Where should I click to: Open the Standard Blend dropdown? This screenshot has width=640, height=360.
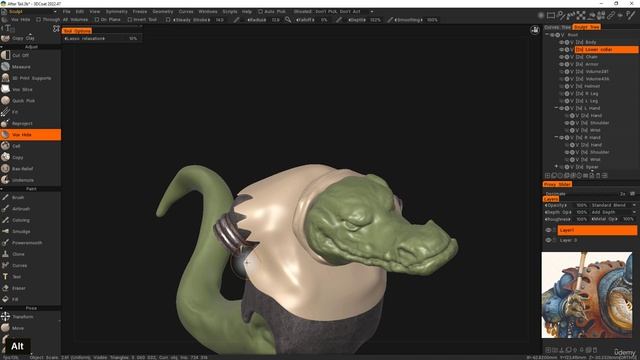613,205
